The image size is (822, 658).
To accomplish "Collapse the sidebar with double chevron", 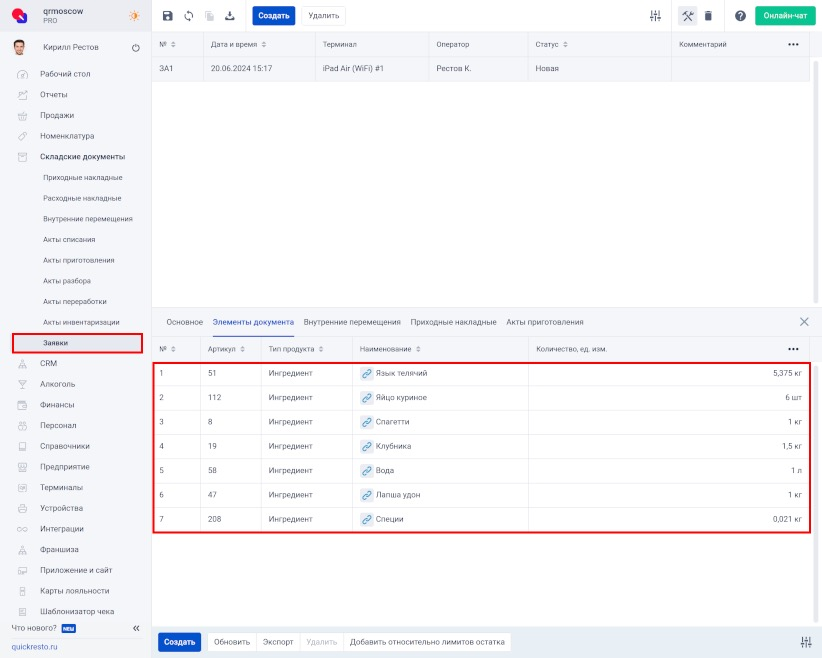I will click(136, 628).
